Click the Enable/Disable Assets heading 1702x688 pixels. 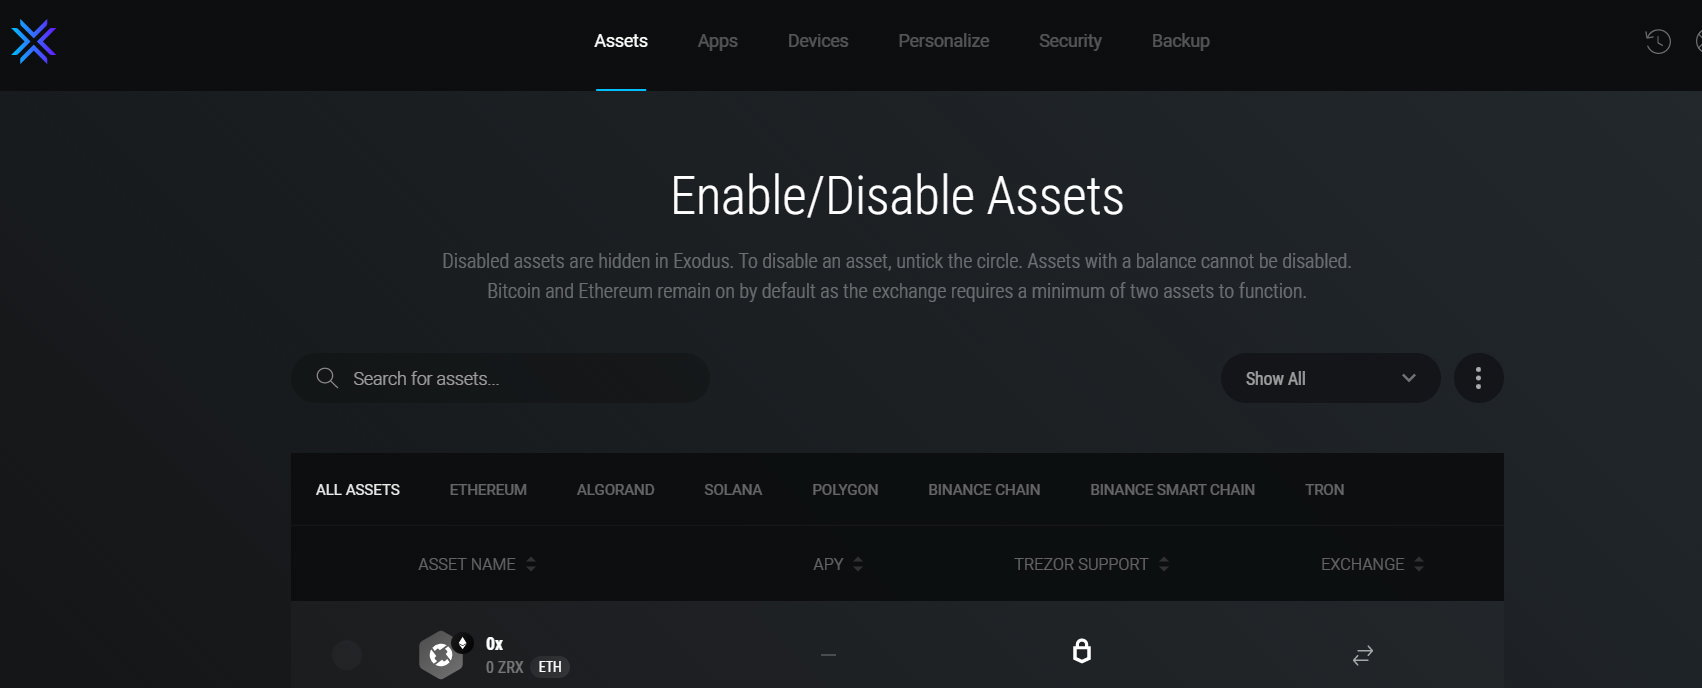[897, 196]
